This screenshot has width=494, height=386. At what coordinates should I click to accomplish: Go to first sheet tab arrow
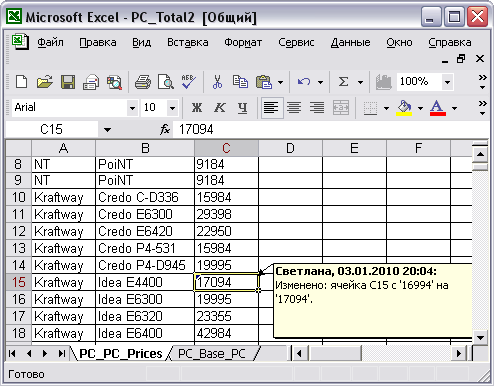(x=12, y=353)
